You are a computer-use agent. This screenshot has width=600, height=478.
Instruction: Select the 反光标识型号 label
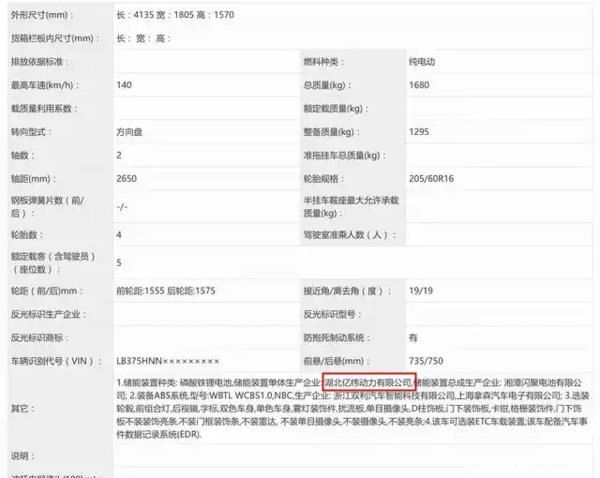coord(332,314)
